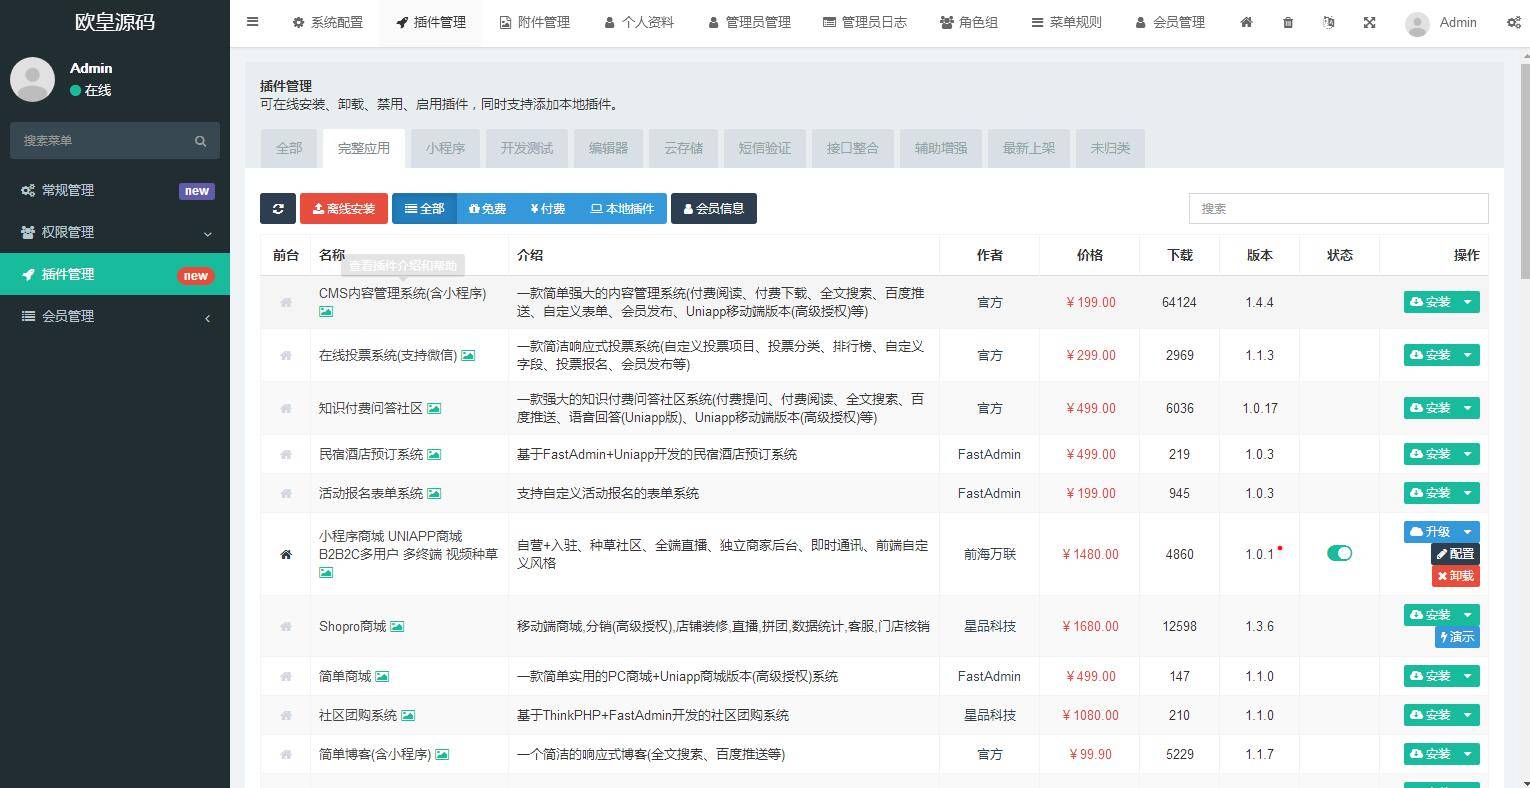Click the language switch icon in navbar
Viewport: 1530px width, 788px height.
pos(1328,22)
